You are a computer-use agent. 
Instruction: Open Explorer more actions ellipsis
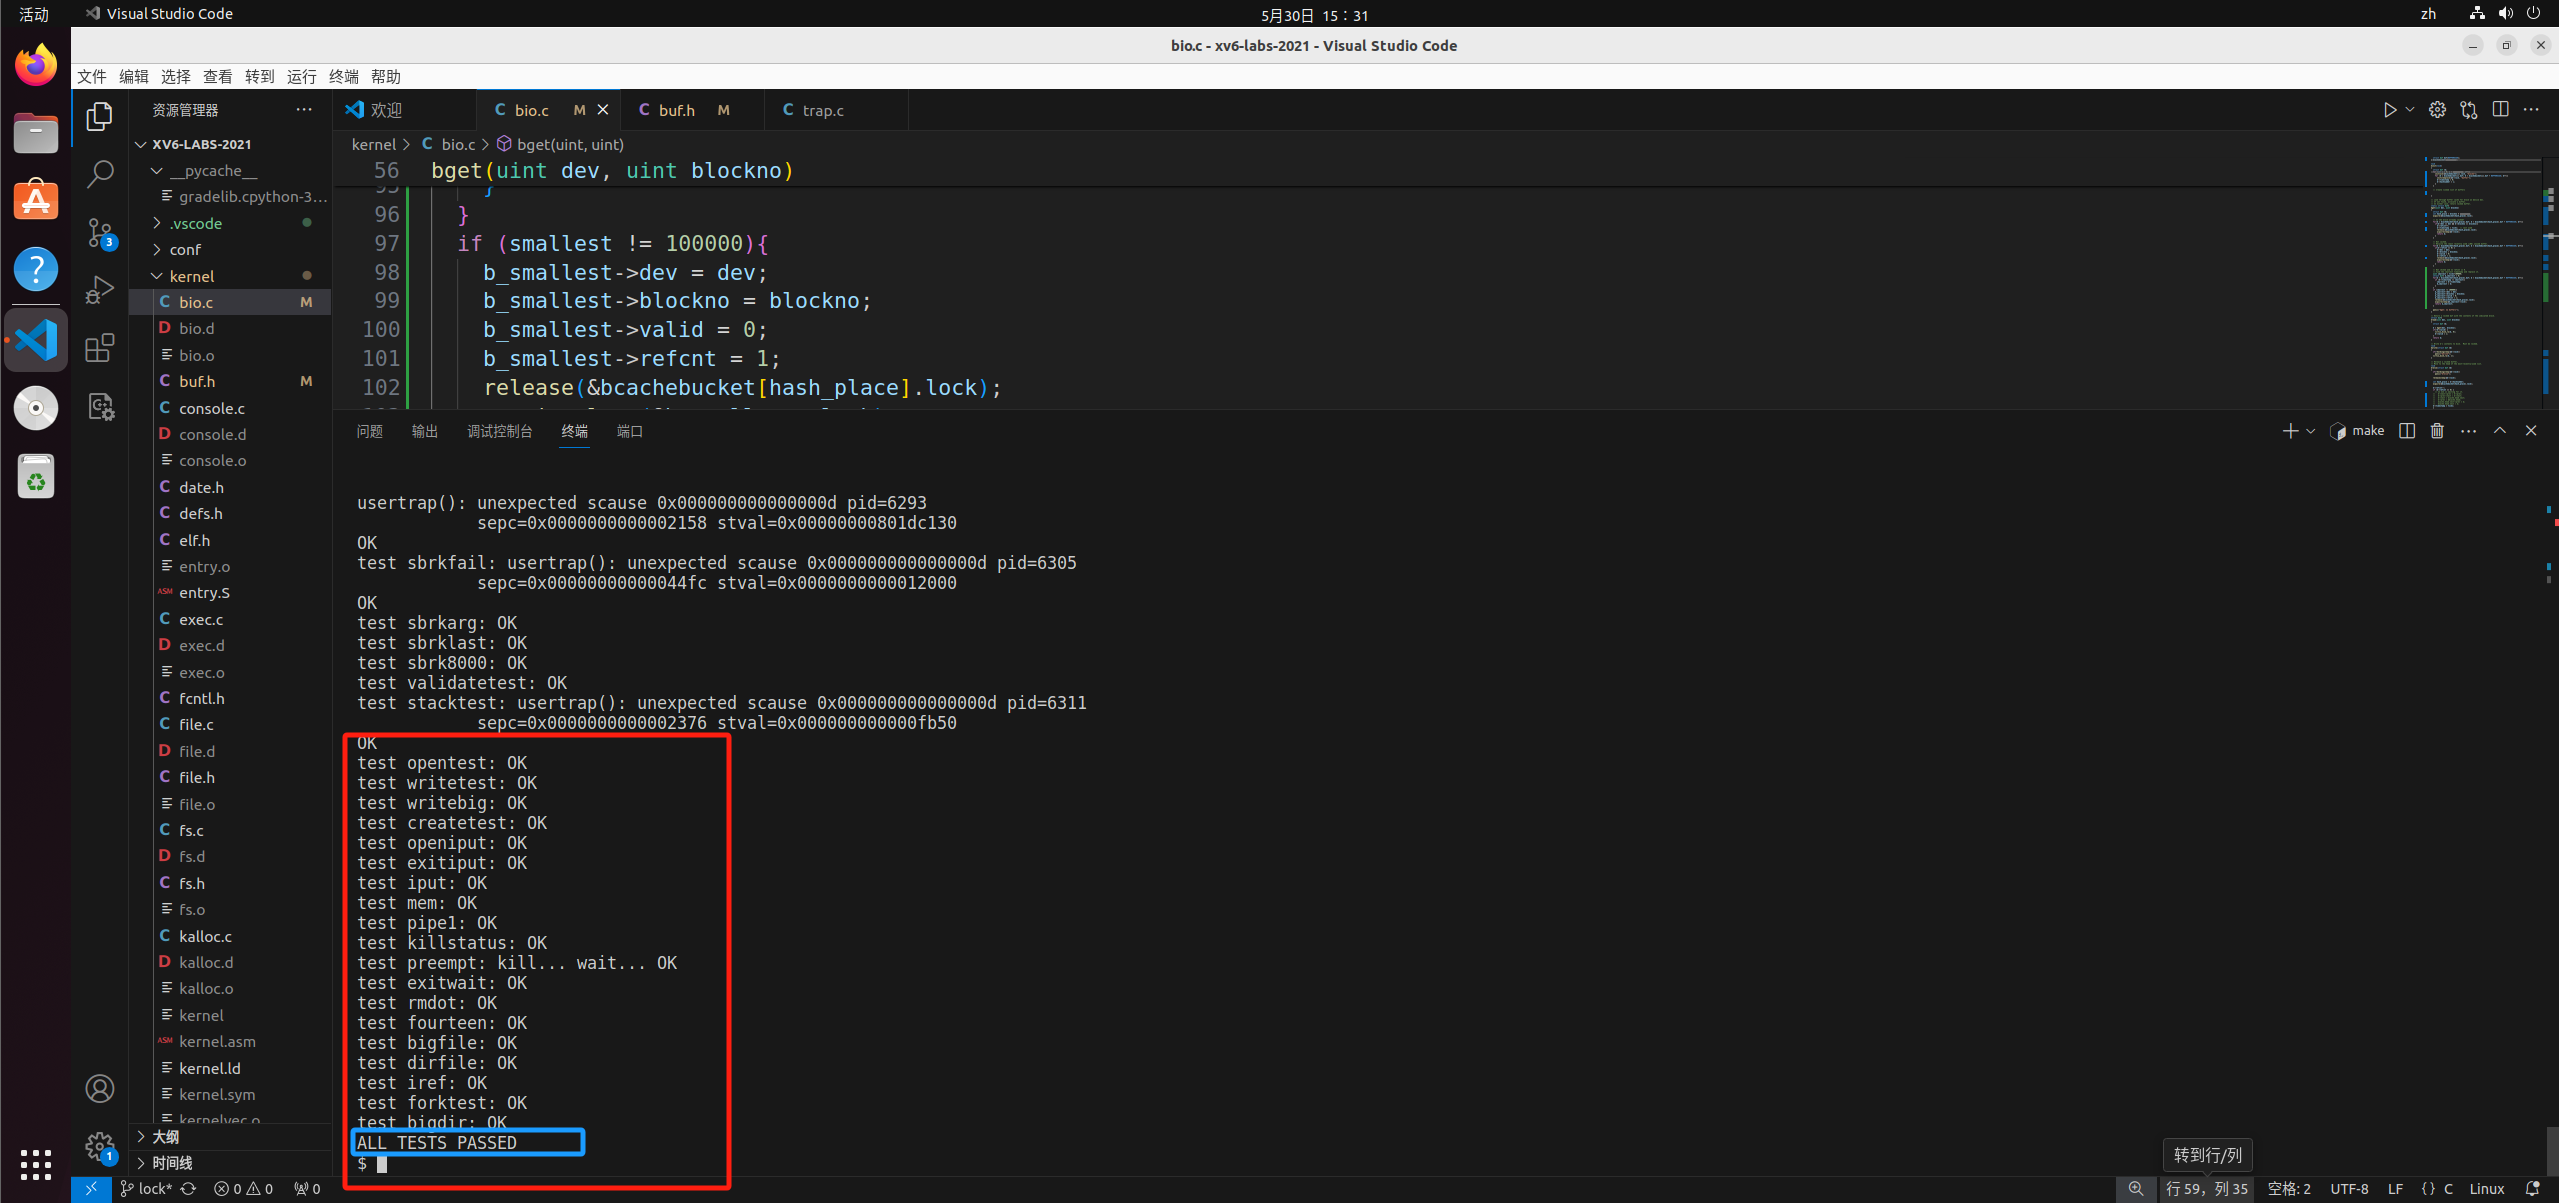pyautogui.click(x=304, y=110)
